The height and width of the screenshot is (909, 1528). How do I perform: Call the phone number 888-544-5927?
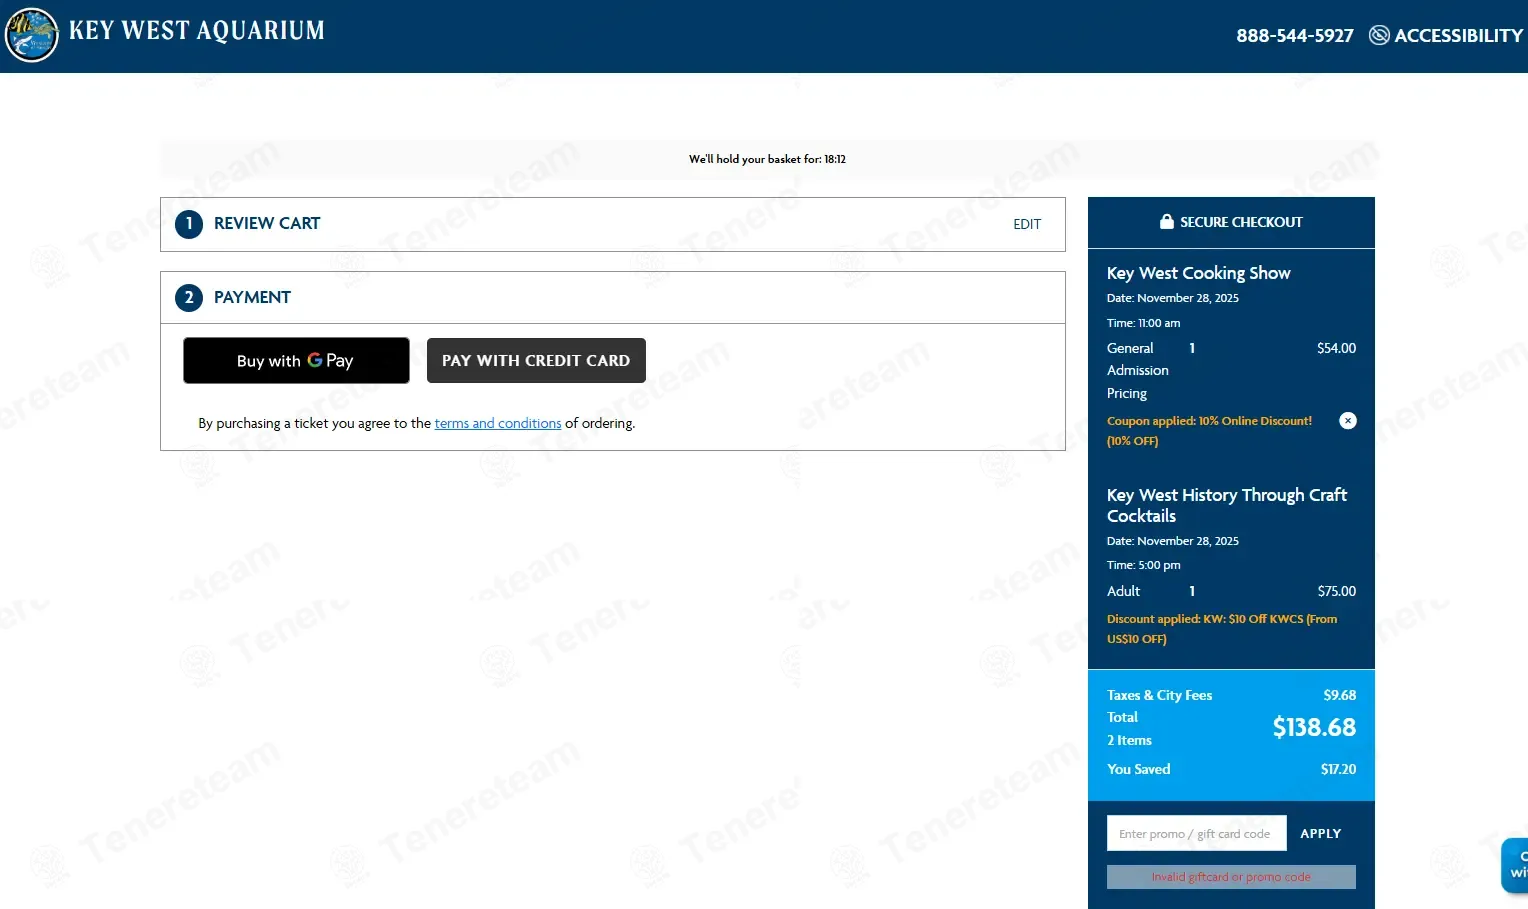tap(1295, 35)
